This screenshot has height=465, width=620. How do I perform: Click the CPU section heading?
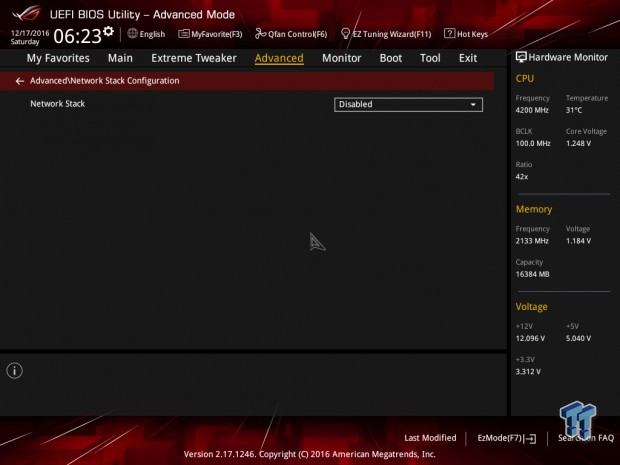click(x=525, y=79)
